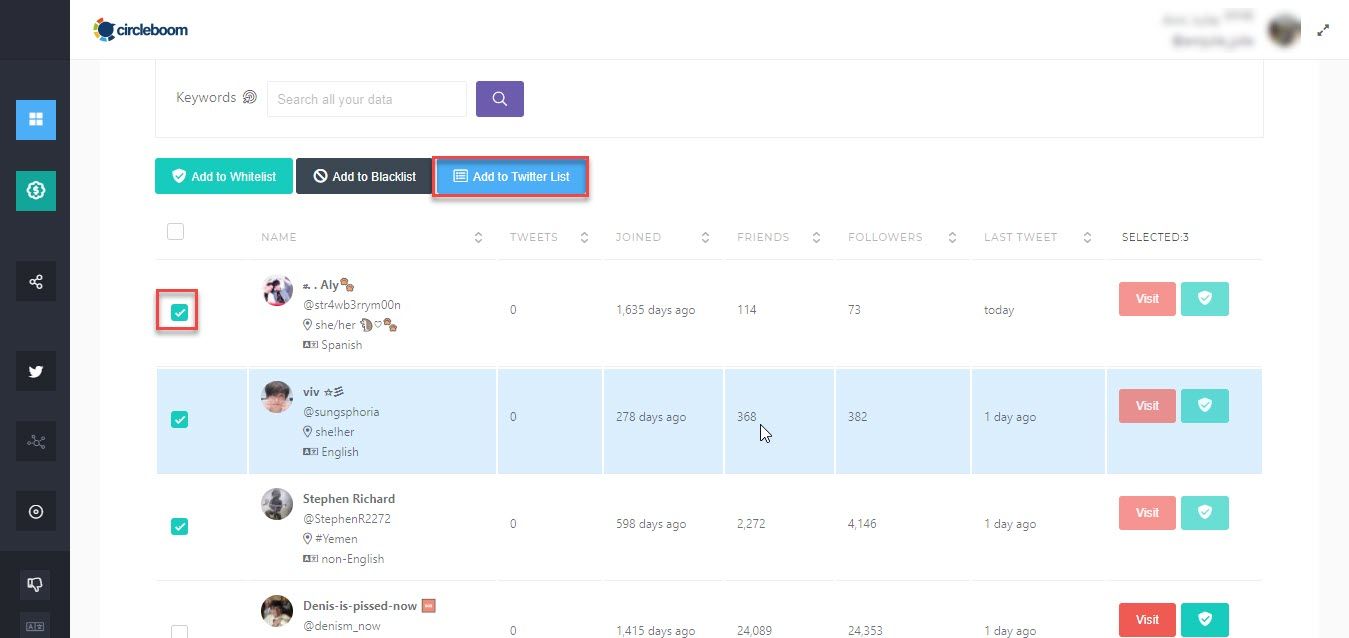The height and width of the screenshot is (638, 1349).
Task: Open the profile avatar menu at top right
Action: [1284, 30]
